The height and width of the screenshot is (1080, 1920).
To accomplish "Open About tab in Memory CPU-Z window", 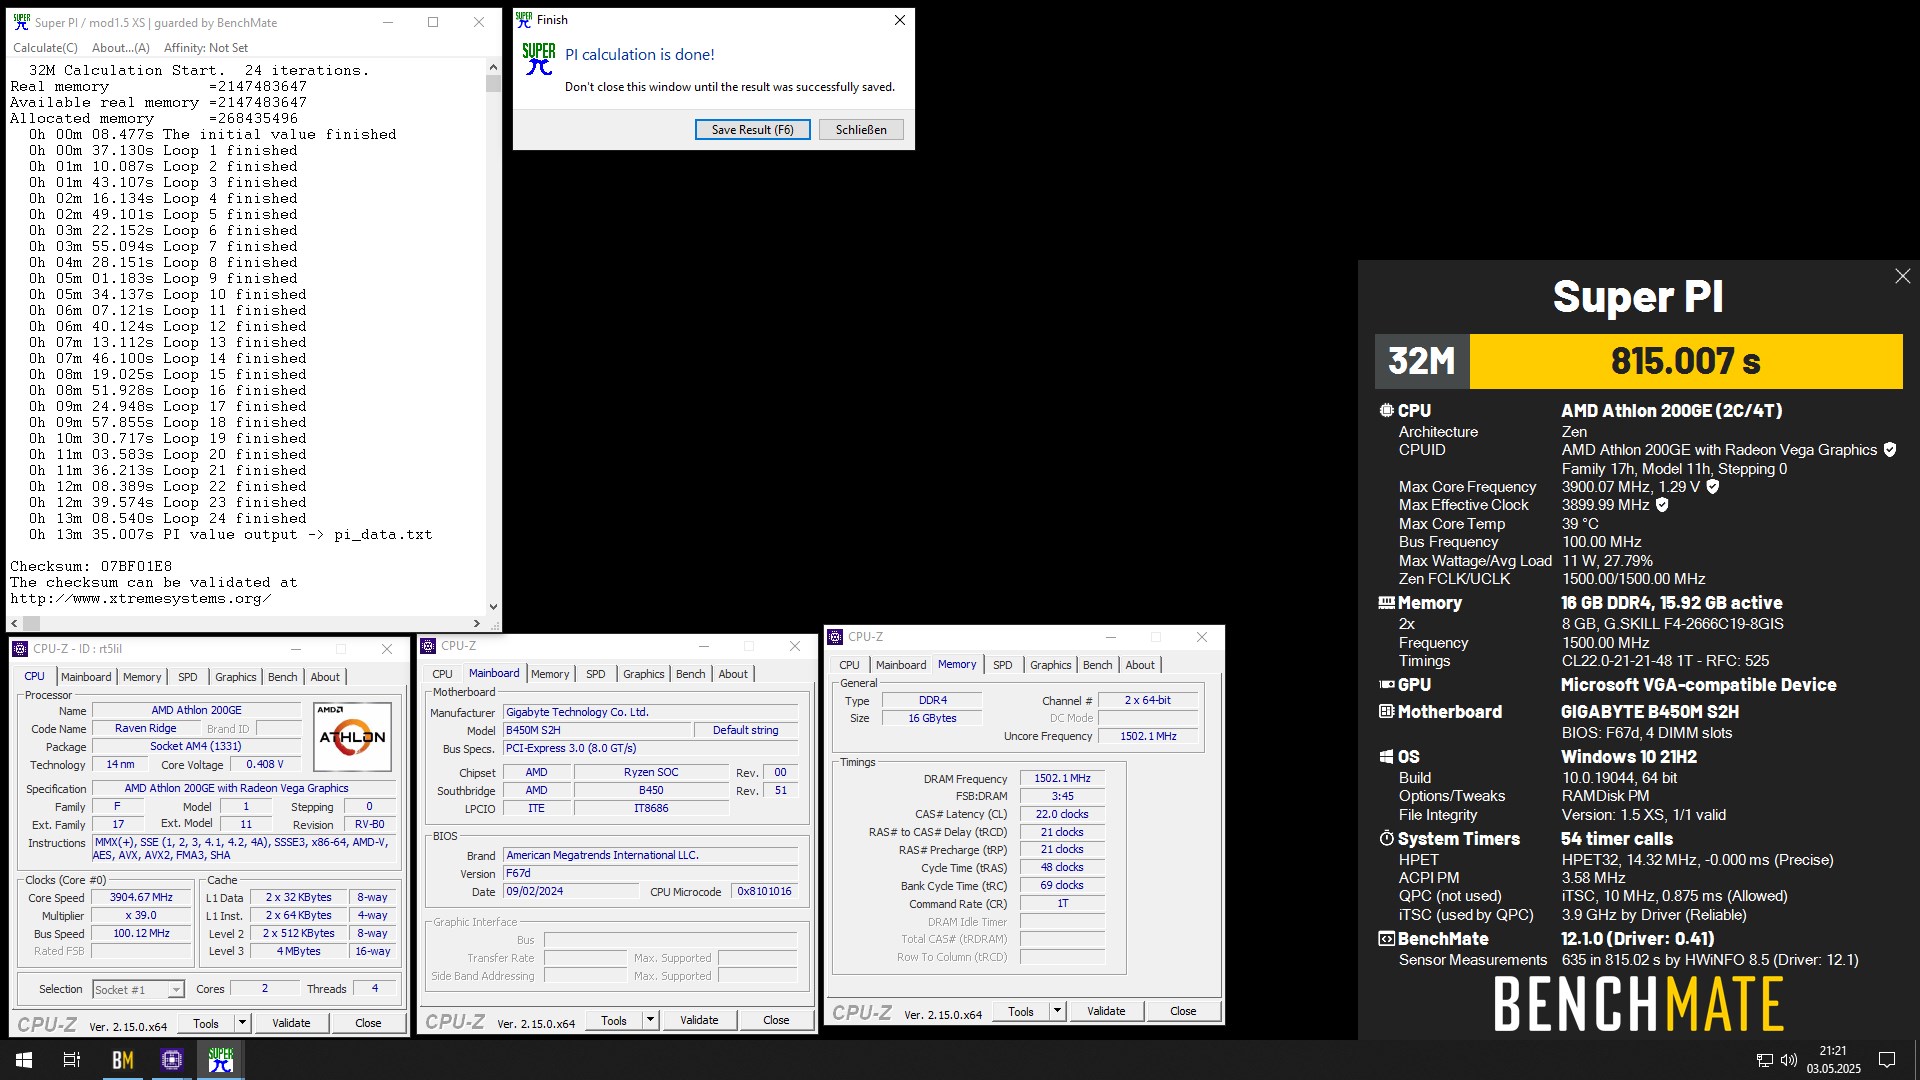I will click(1140, 665).
